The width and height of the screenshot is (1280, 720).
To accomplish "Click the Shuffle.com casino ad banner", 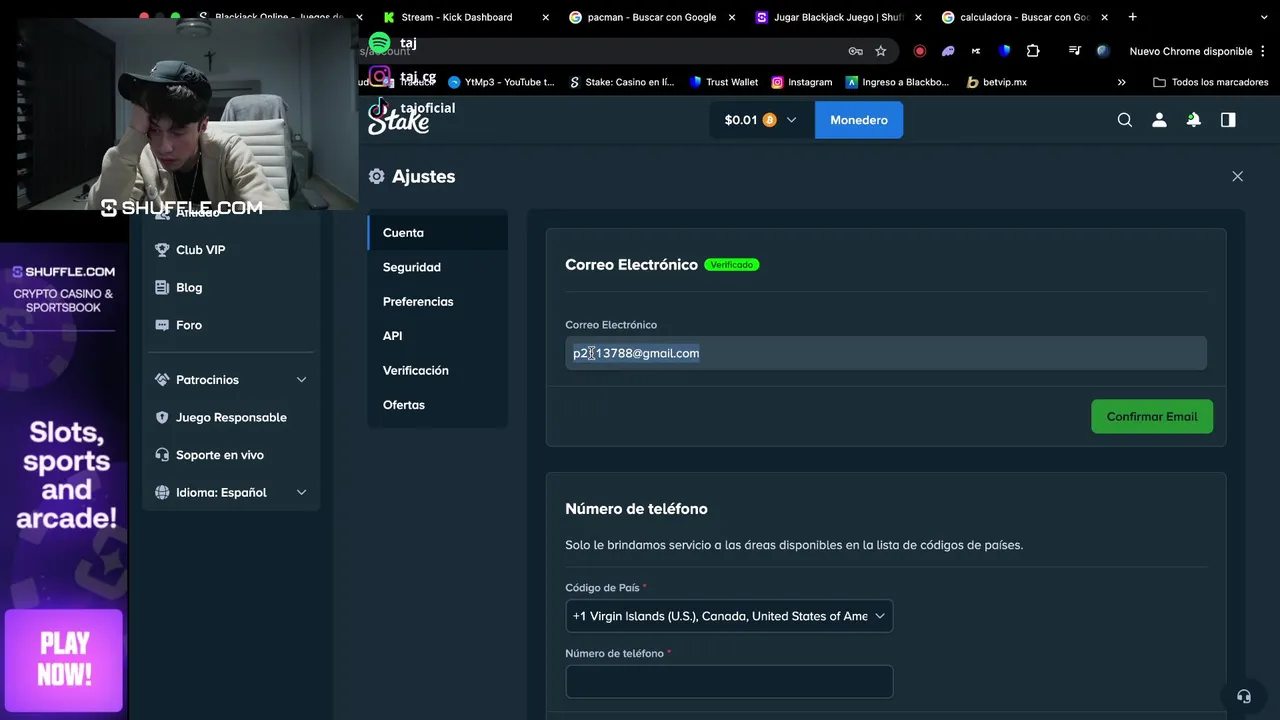I will [x=64, y=480].
